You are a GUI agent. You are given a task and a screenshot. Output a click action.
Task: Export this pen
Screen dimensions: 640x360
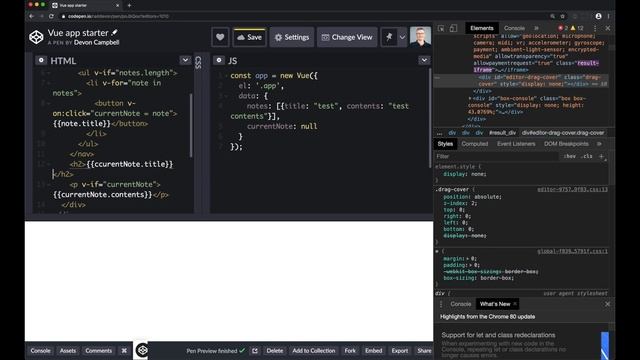click(x=400, y=351)
